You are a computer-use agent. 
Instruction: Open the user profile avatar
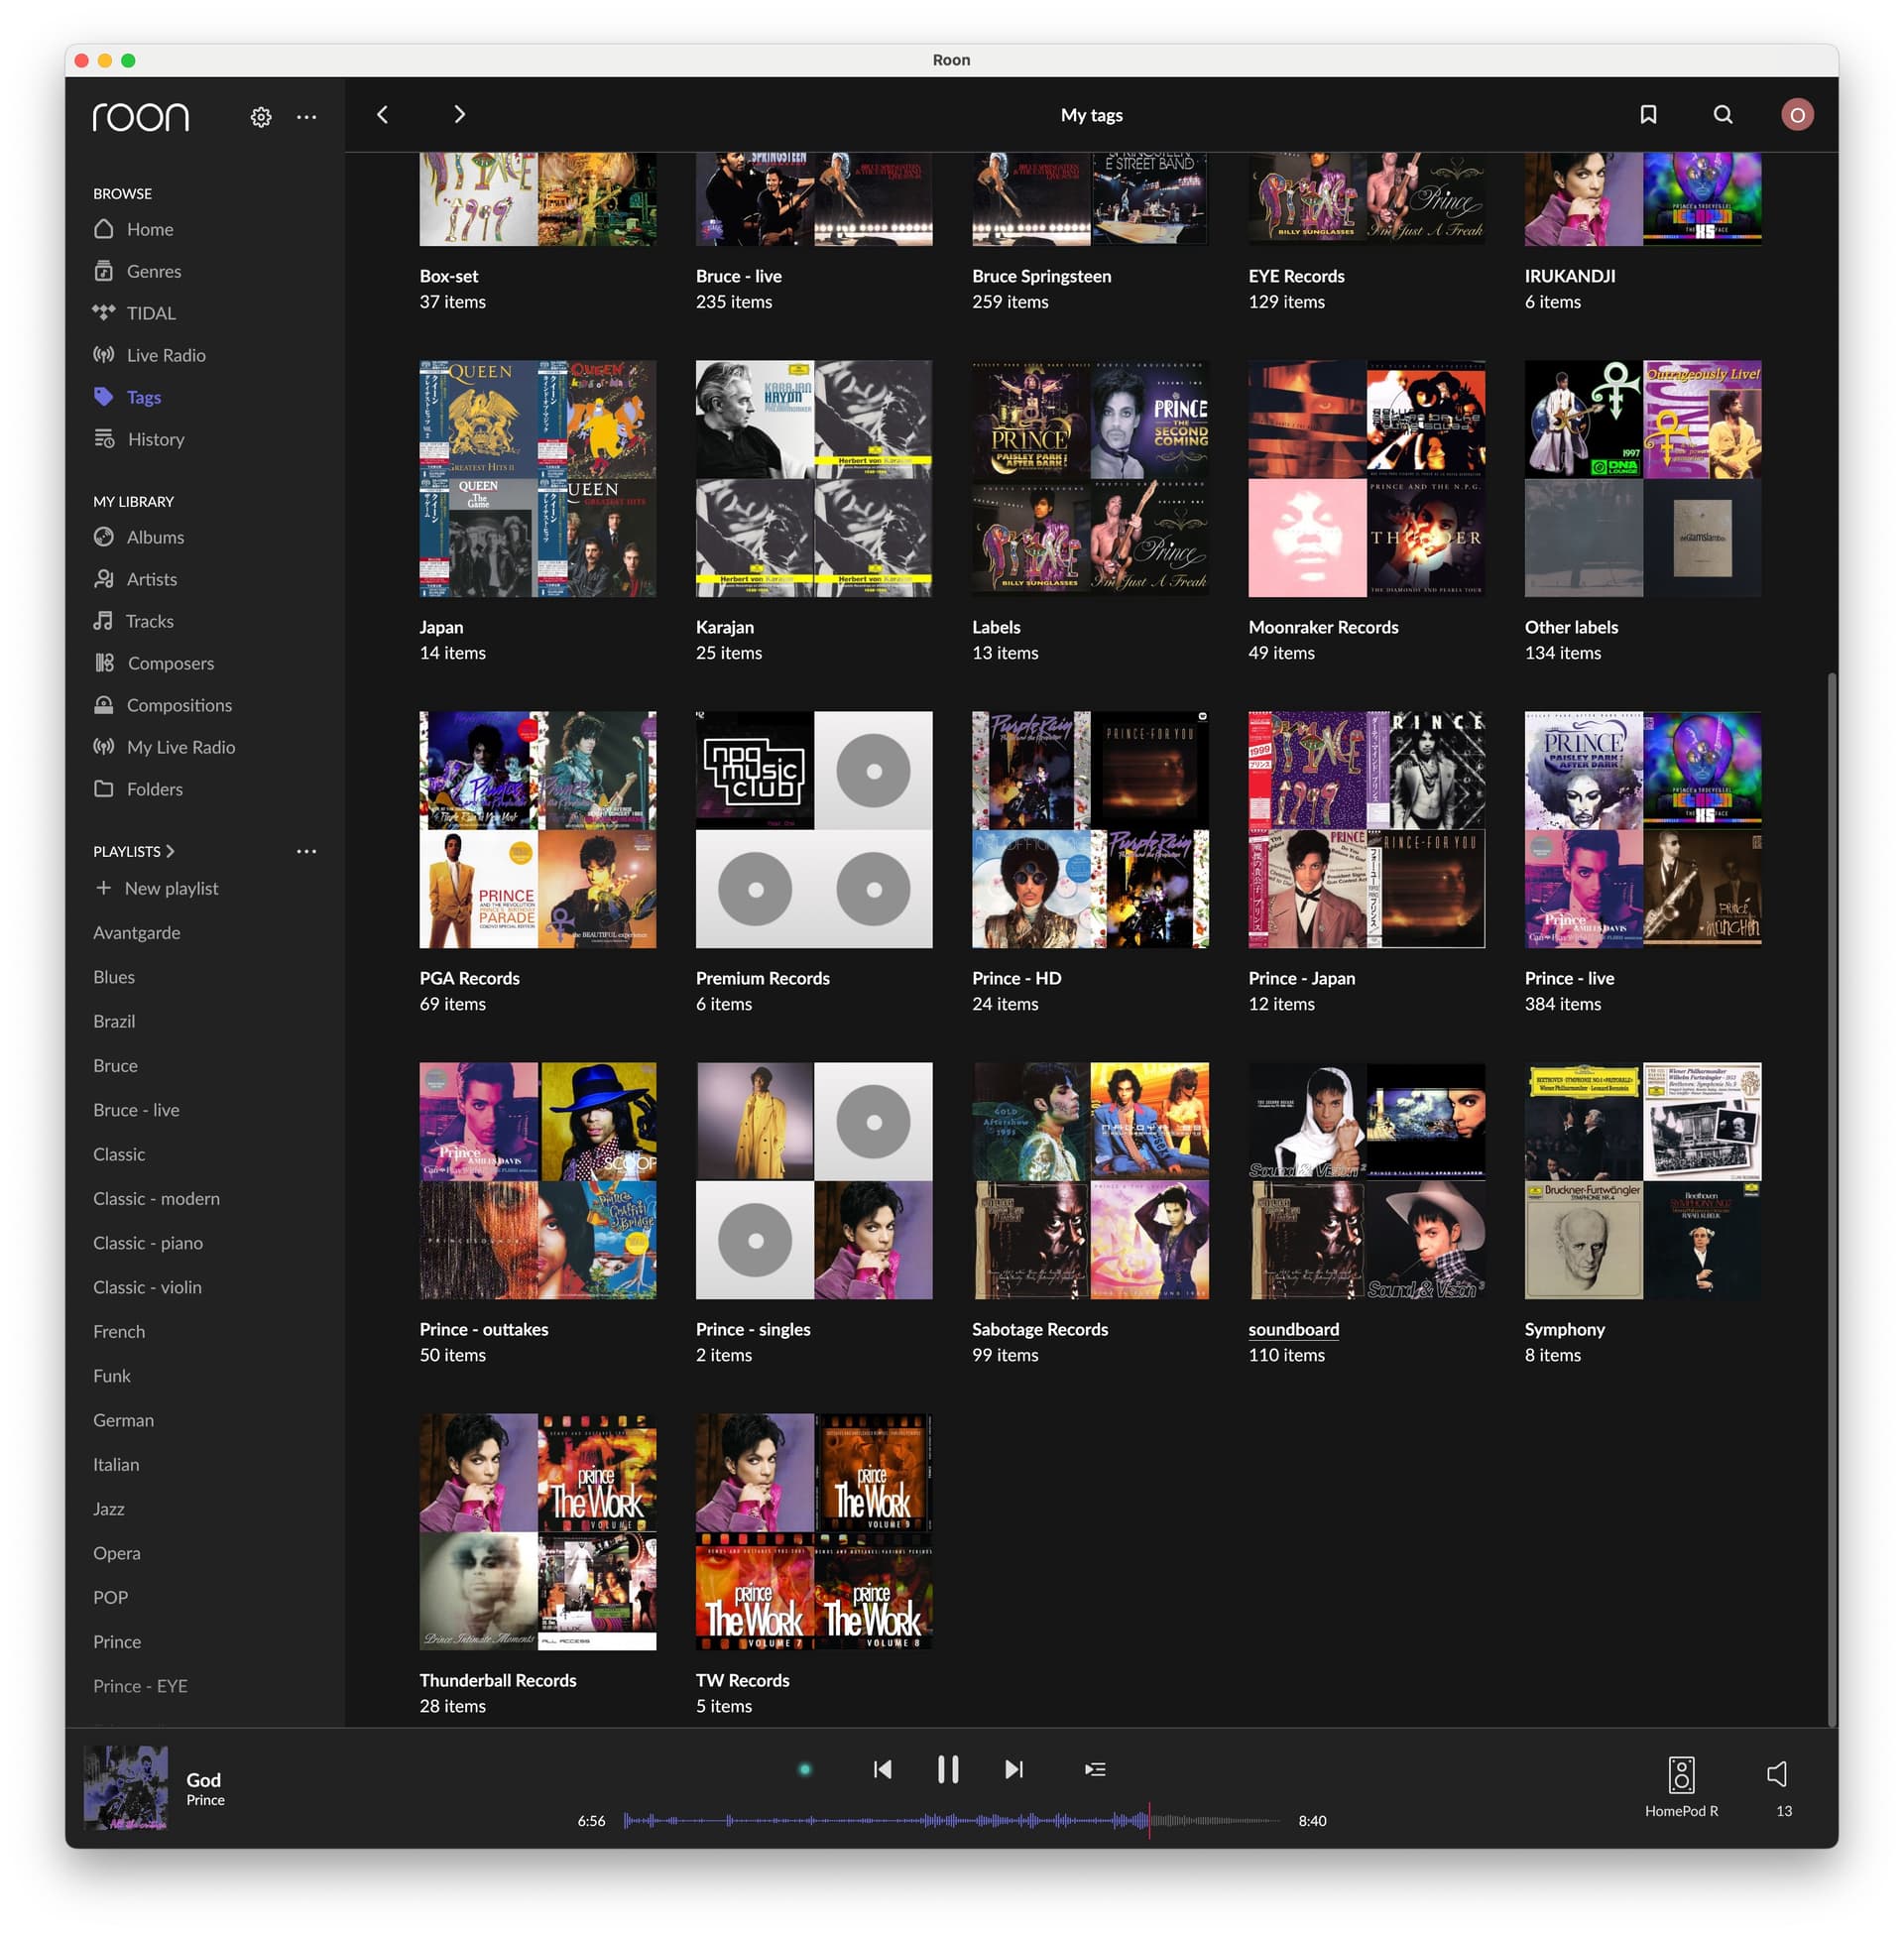click(x=1797, y=115)
